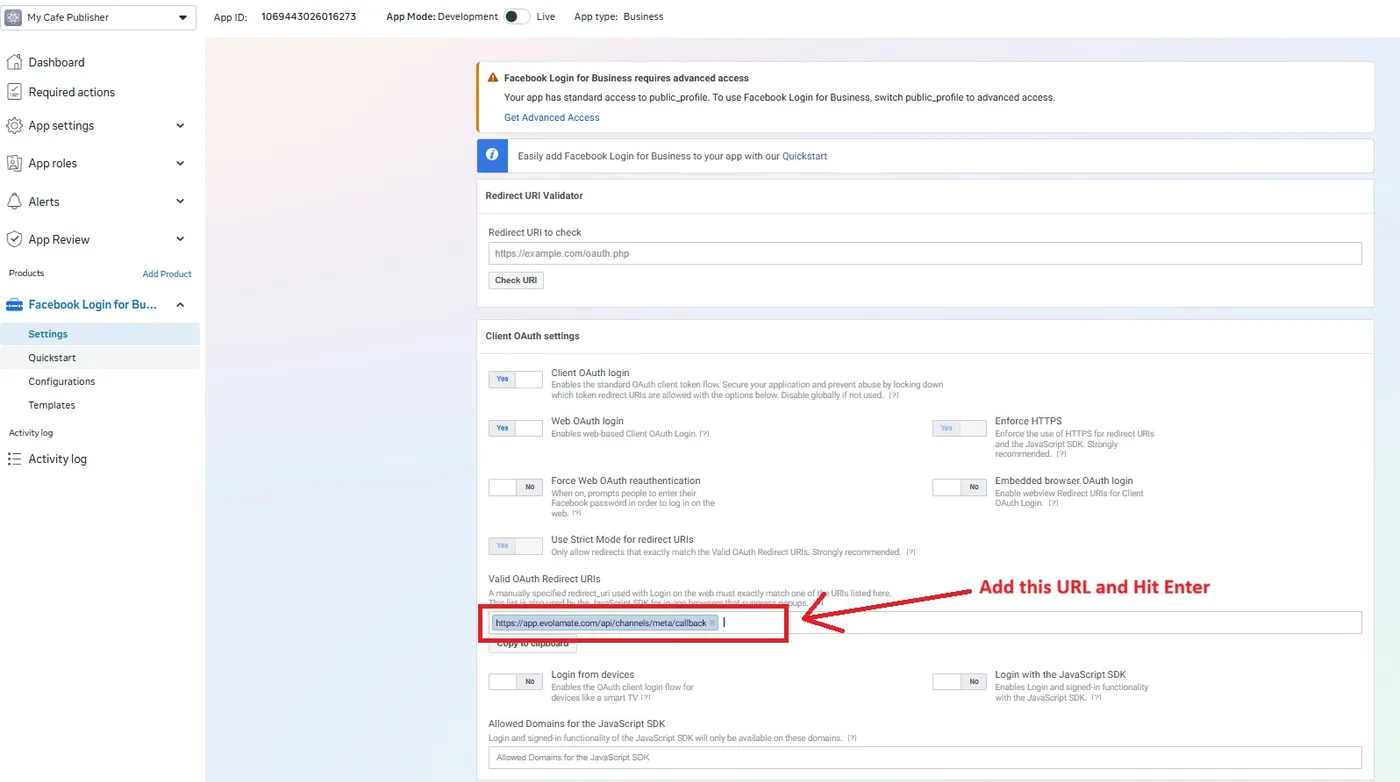Click the App Review shield icon
Viewport: 1400px width, 782px height.
[x=14, y=239]
